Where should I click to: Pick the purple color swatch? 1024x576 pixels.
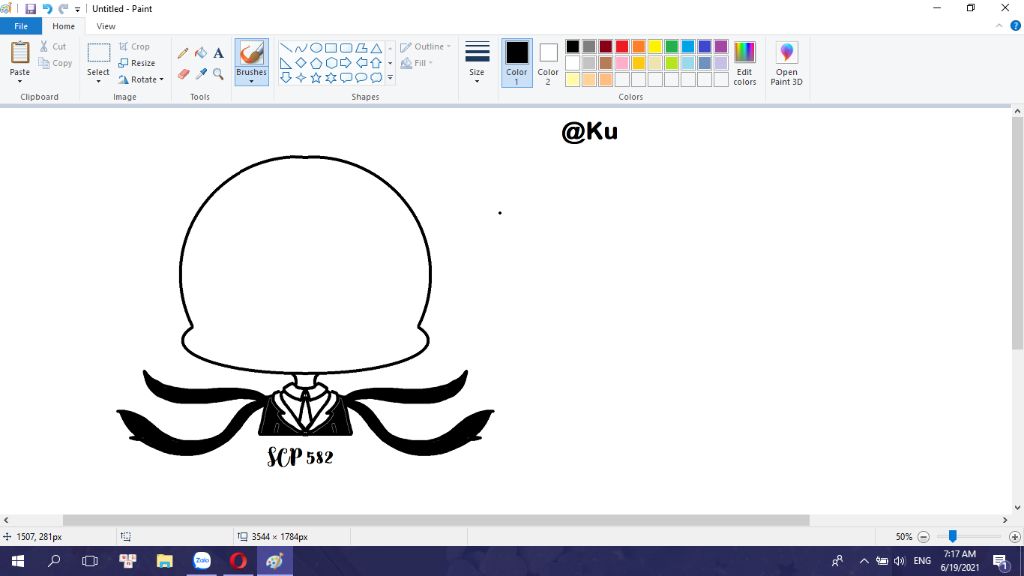coord(721,46)
